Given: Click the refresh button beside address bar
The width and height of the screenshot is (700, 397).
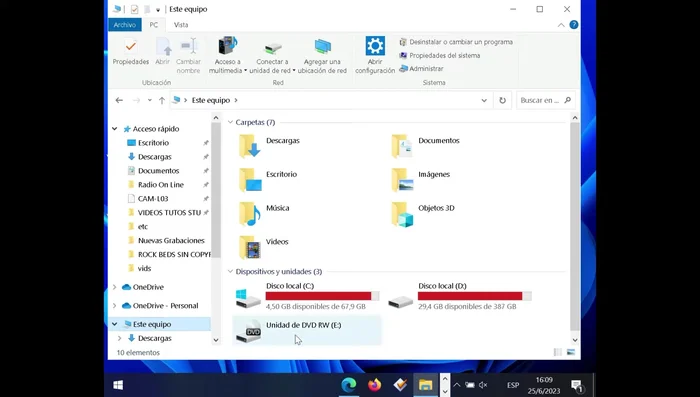Looking at the screenshot, I should click(x=502, y=100).
